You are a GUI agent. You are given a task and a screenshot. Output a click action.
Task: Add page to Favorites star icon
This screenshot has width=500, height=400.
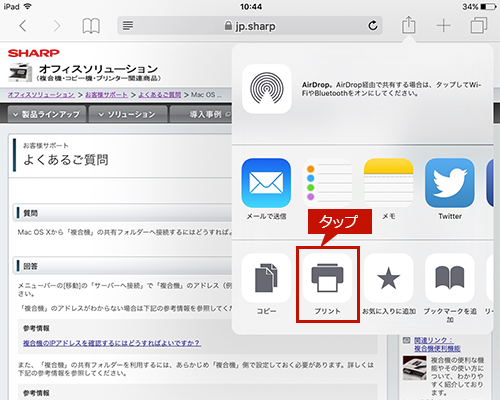tap(388, 278)
